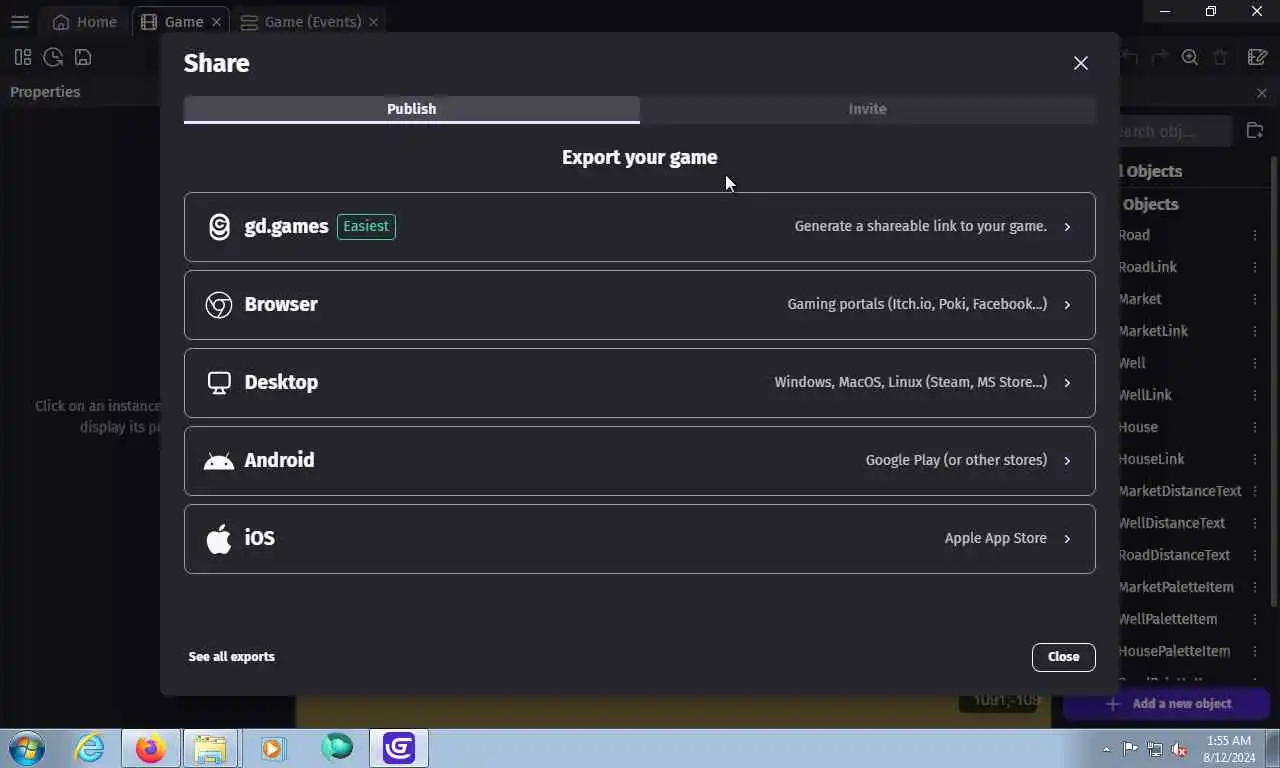Switch to the Publish tab
Screen dimensions: 1280x768
click(411, 109)
